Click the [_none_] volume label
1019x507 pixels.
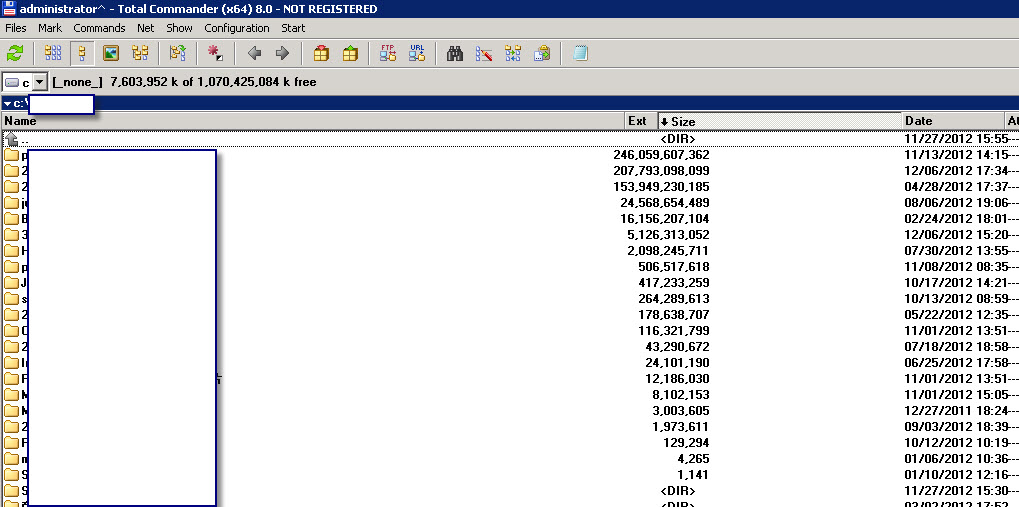pyautogui.click(x=78, y=82)
